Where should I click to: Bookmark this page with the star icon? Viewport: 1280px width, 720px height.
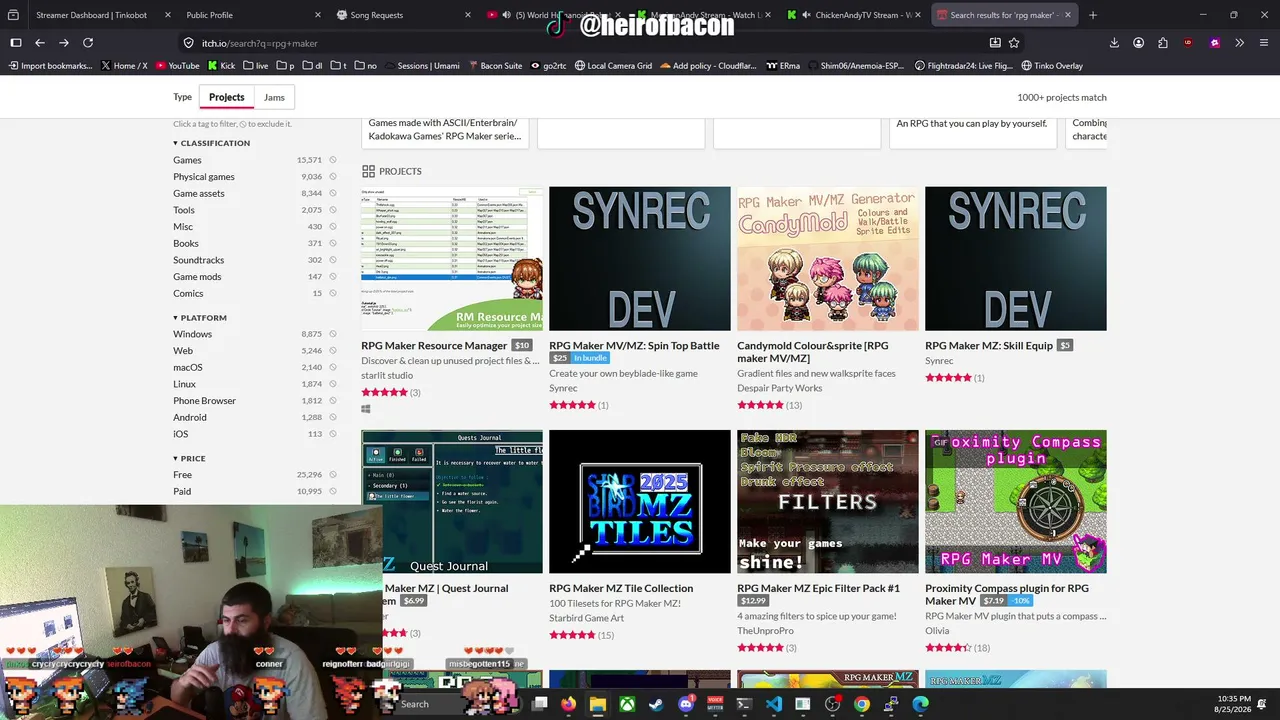[x=1014, y=43]
